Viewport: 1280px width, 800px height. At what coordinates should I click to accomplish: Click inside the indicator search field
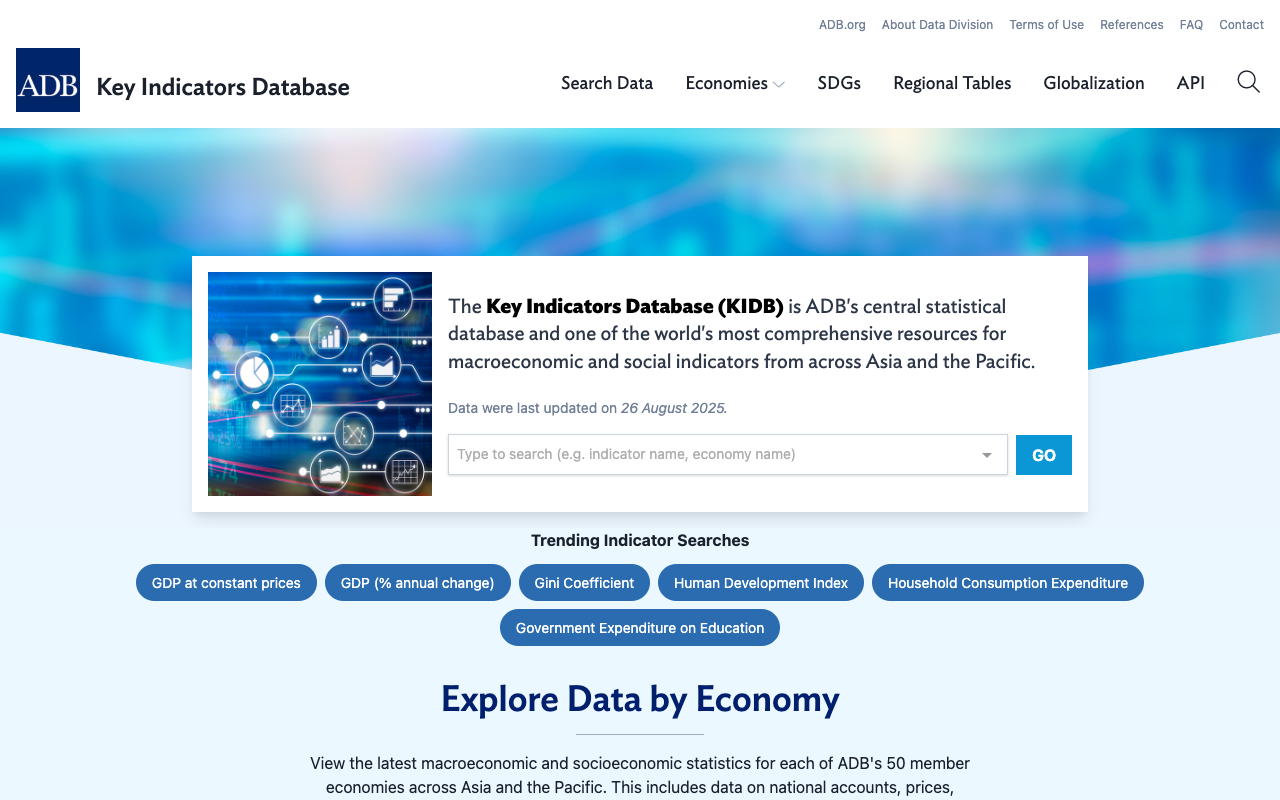pyautogui.click(x=700, y=454)
